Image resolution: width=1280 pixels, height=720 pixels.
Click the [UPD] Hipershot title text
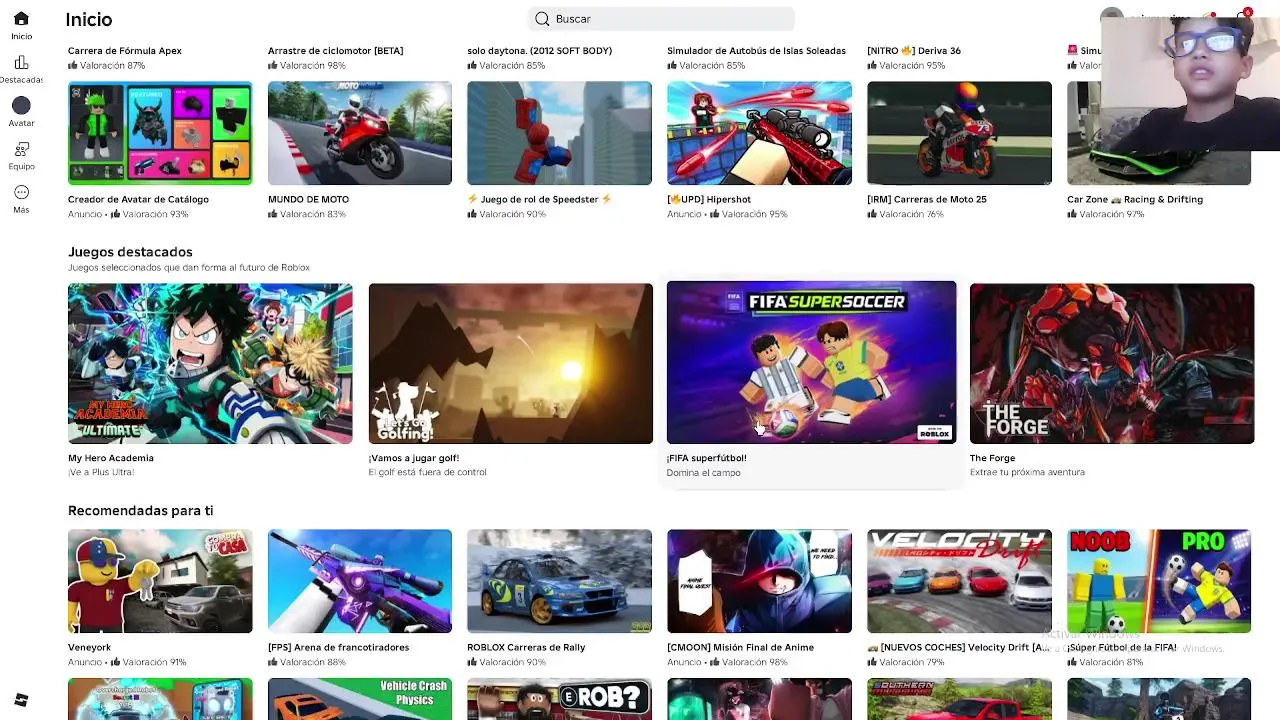[709, 199]
